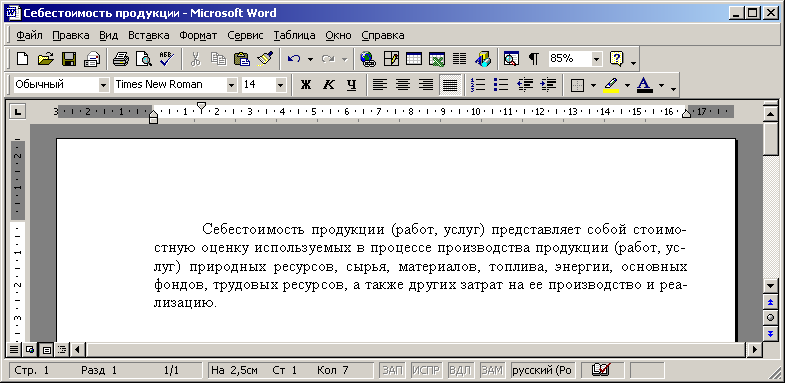
Task: Expand the Times New Roman font list
Action: click(231, 85)
